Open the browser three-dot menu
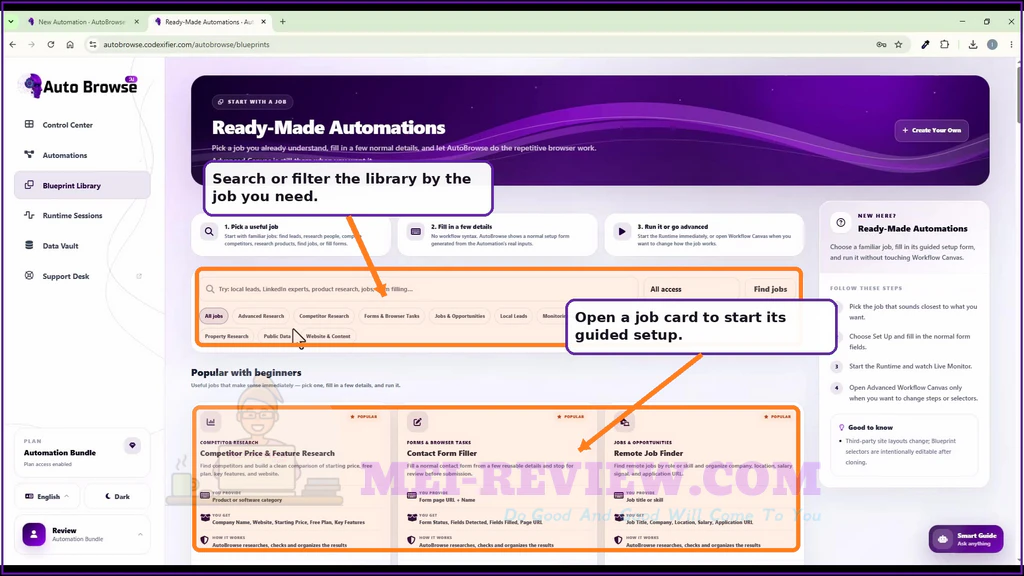This screenshot has height=576, width=1024. point(1011,44)
